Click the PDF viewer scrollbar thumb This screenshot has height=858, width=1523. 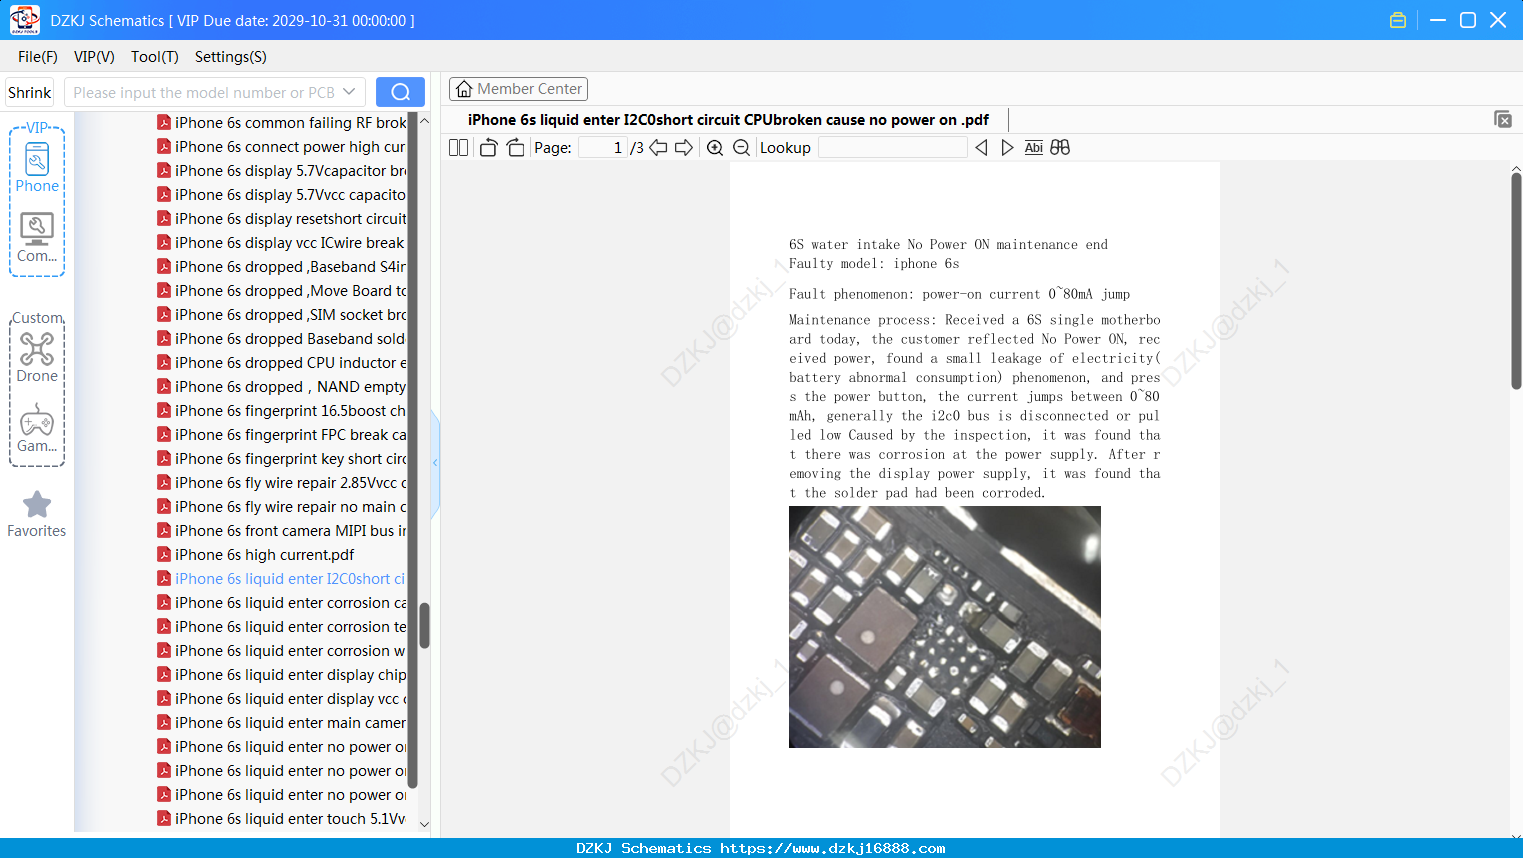[1516, 281]
